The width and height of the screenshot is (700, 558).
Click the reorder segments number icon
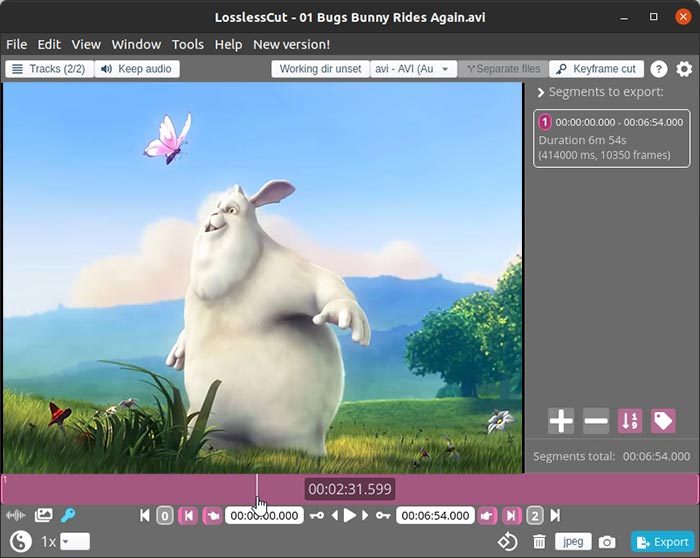(629, 421)
